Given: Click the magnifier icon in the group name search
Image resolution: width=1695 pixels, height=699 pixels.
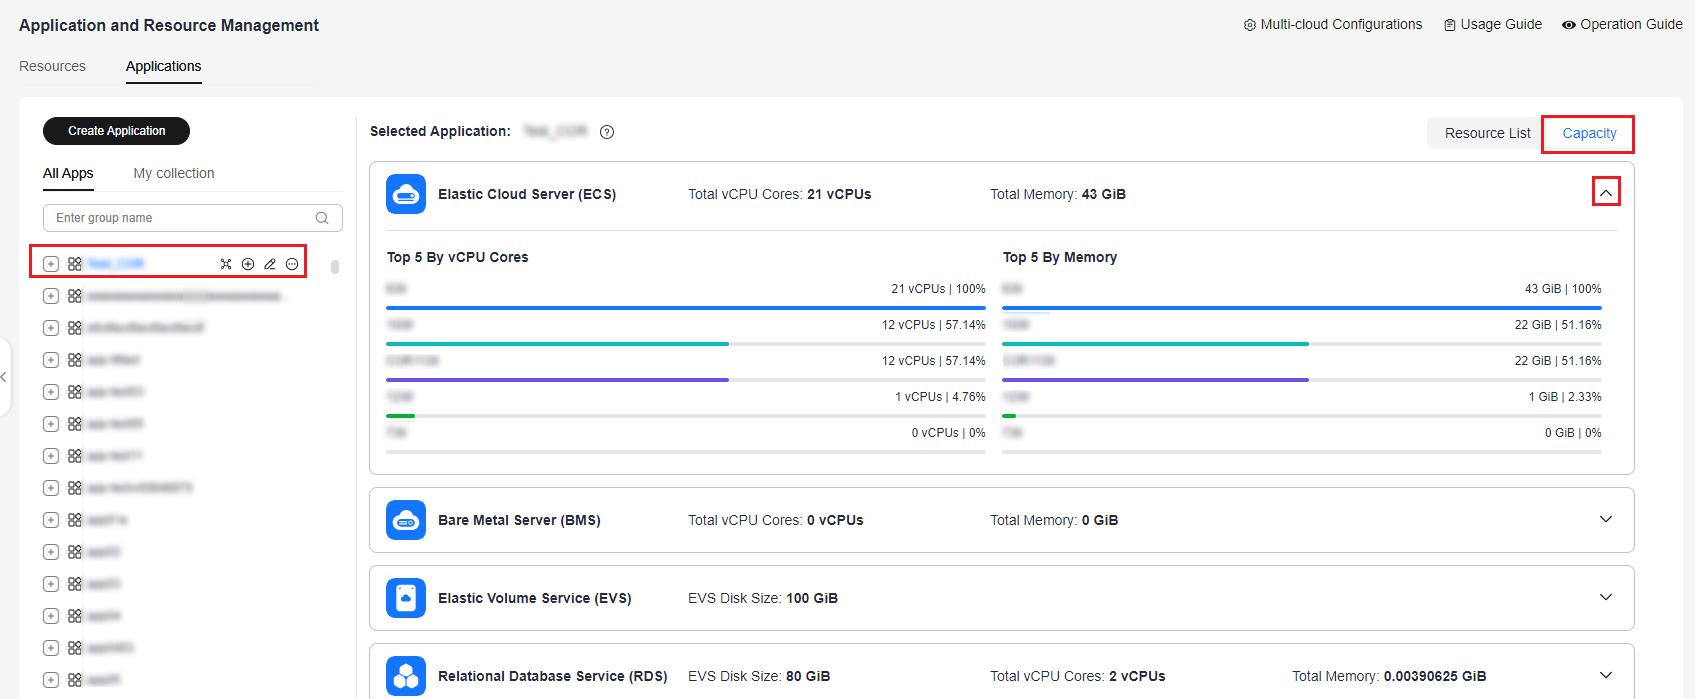Looking at the screenshot, I should 322,218.
